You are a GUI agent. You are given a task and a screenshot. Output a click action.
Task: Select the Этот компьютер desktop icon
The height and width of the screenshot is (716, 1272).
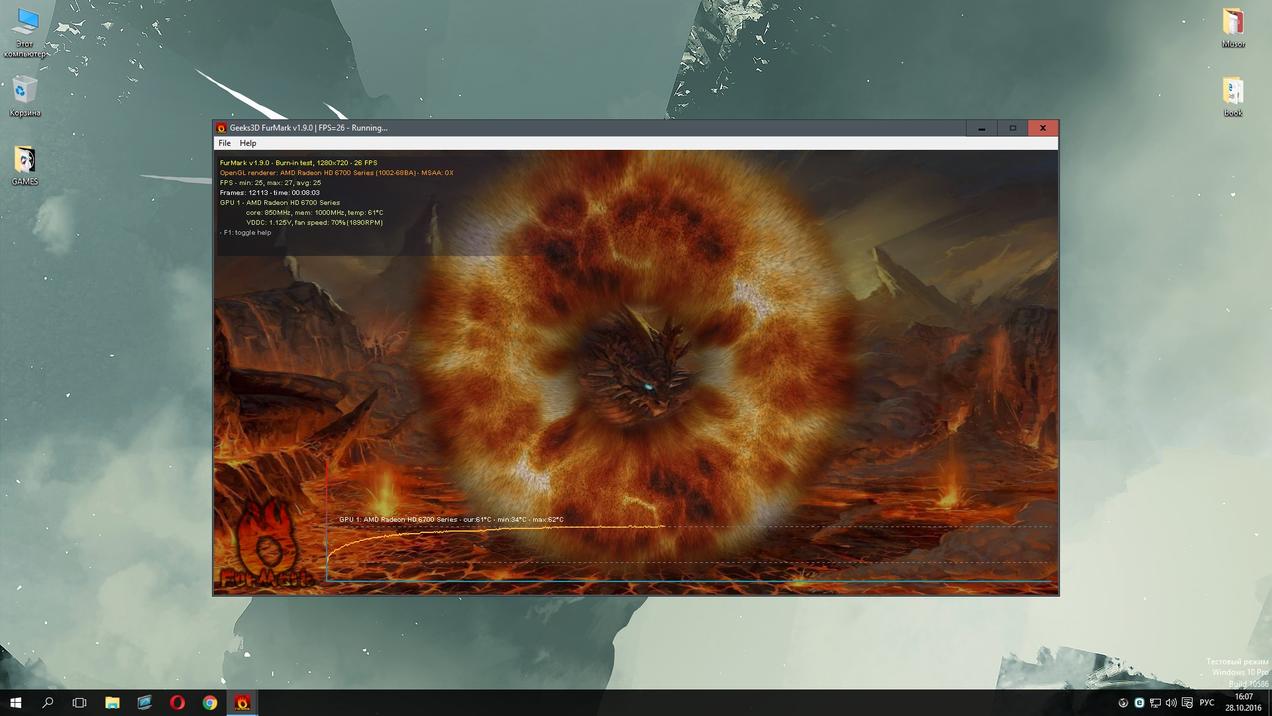[25, 32]
